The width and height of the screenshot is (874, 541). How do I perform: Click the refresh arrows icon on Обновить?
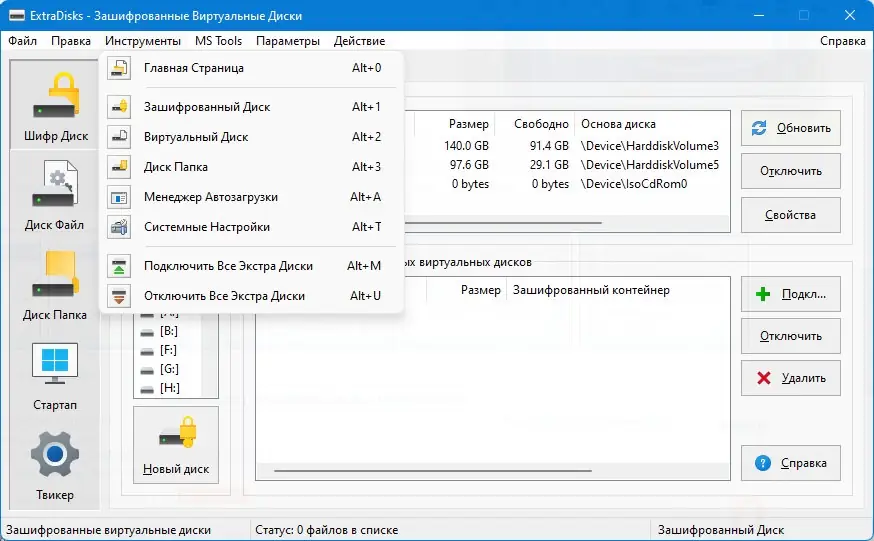click(759, 128)
